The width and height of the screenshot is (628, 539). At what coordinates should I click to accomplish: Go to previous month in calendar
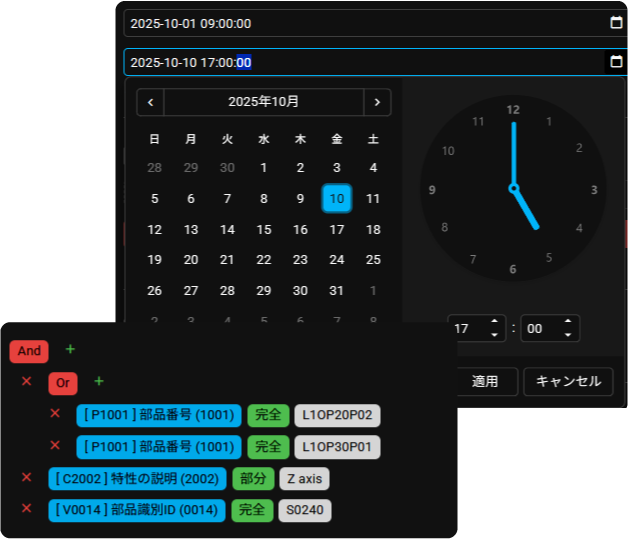(x=150, y=102)
